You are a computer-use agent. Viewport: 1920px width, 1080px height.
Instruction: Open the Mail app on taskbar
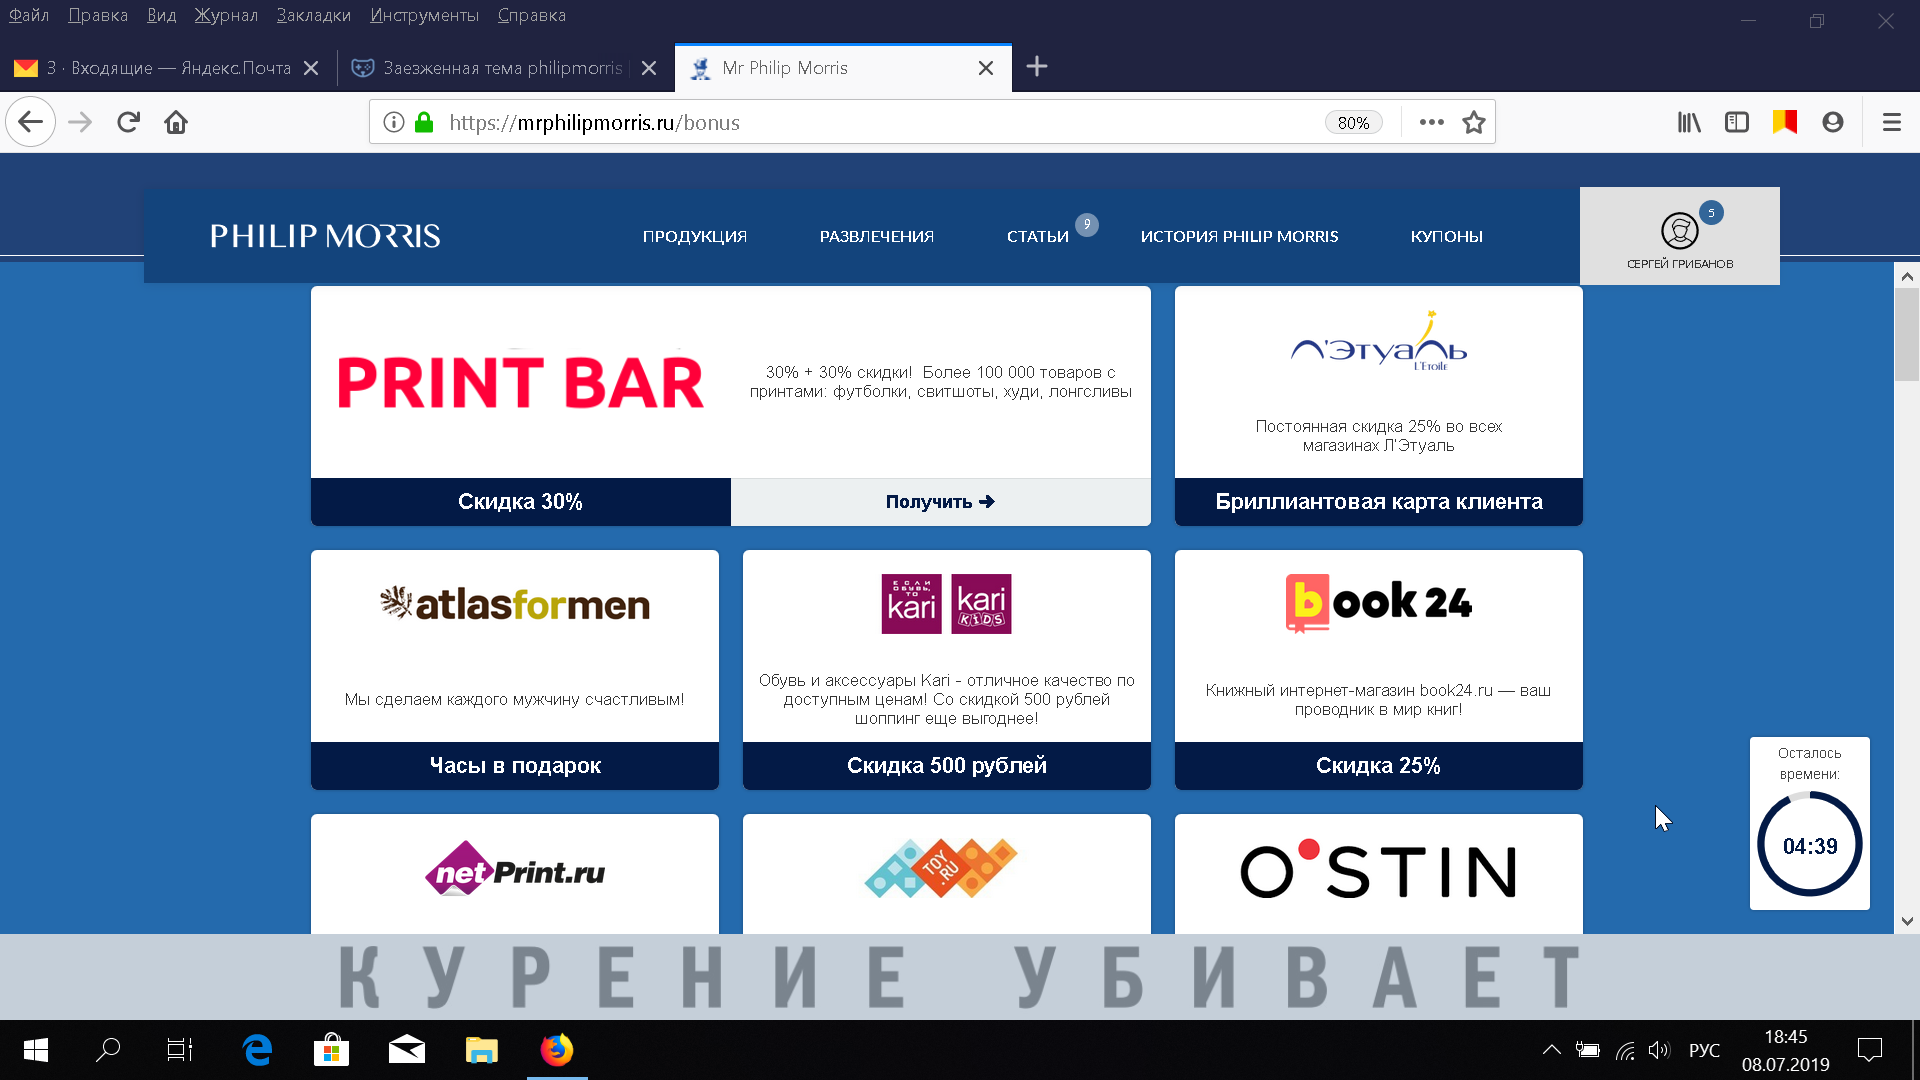407,1050
